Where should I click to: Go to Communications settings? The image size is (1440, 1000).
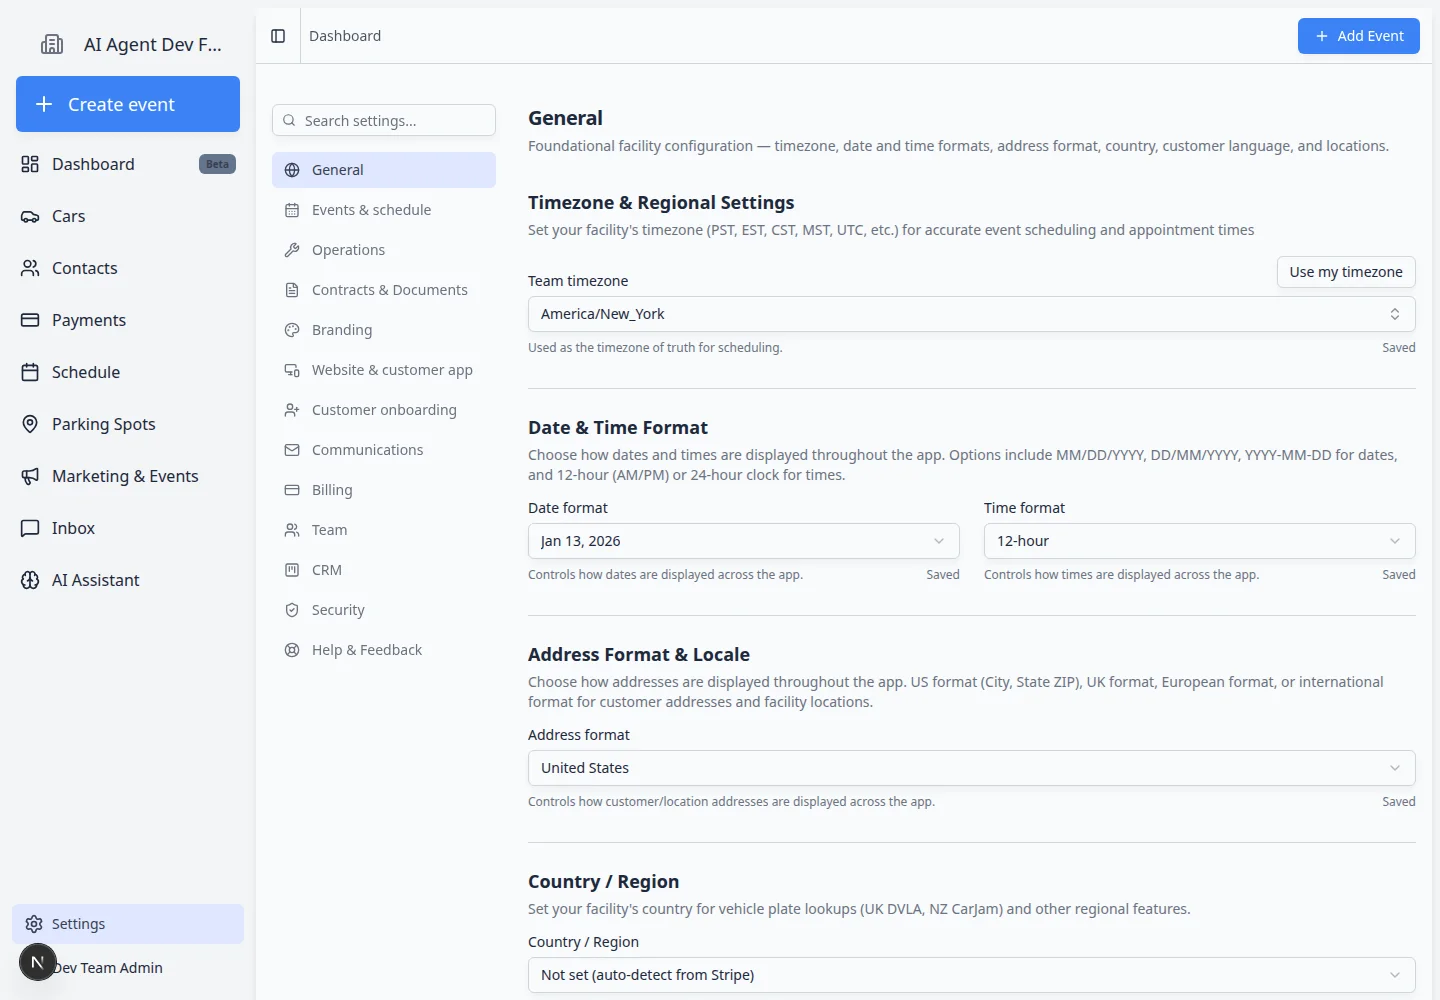[x=384, y=450]
